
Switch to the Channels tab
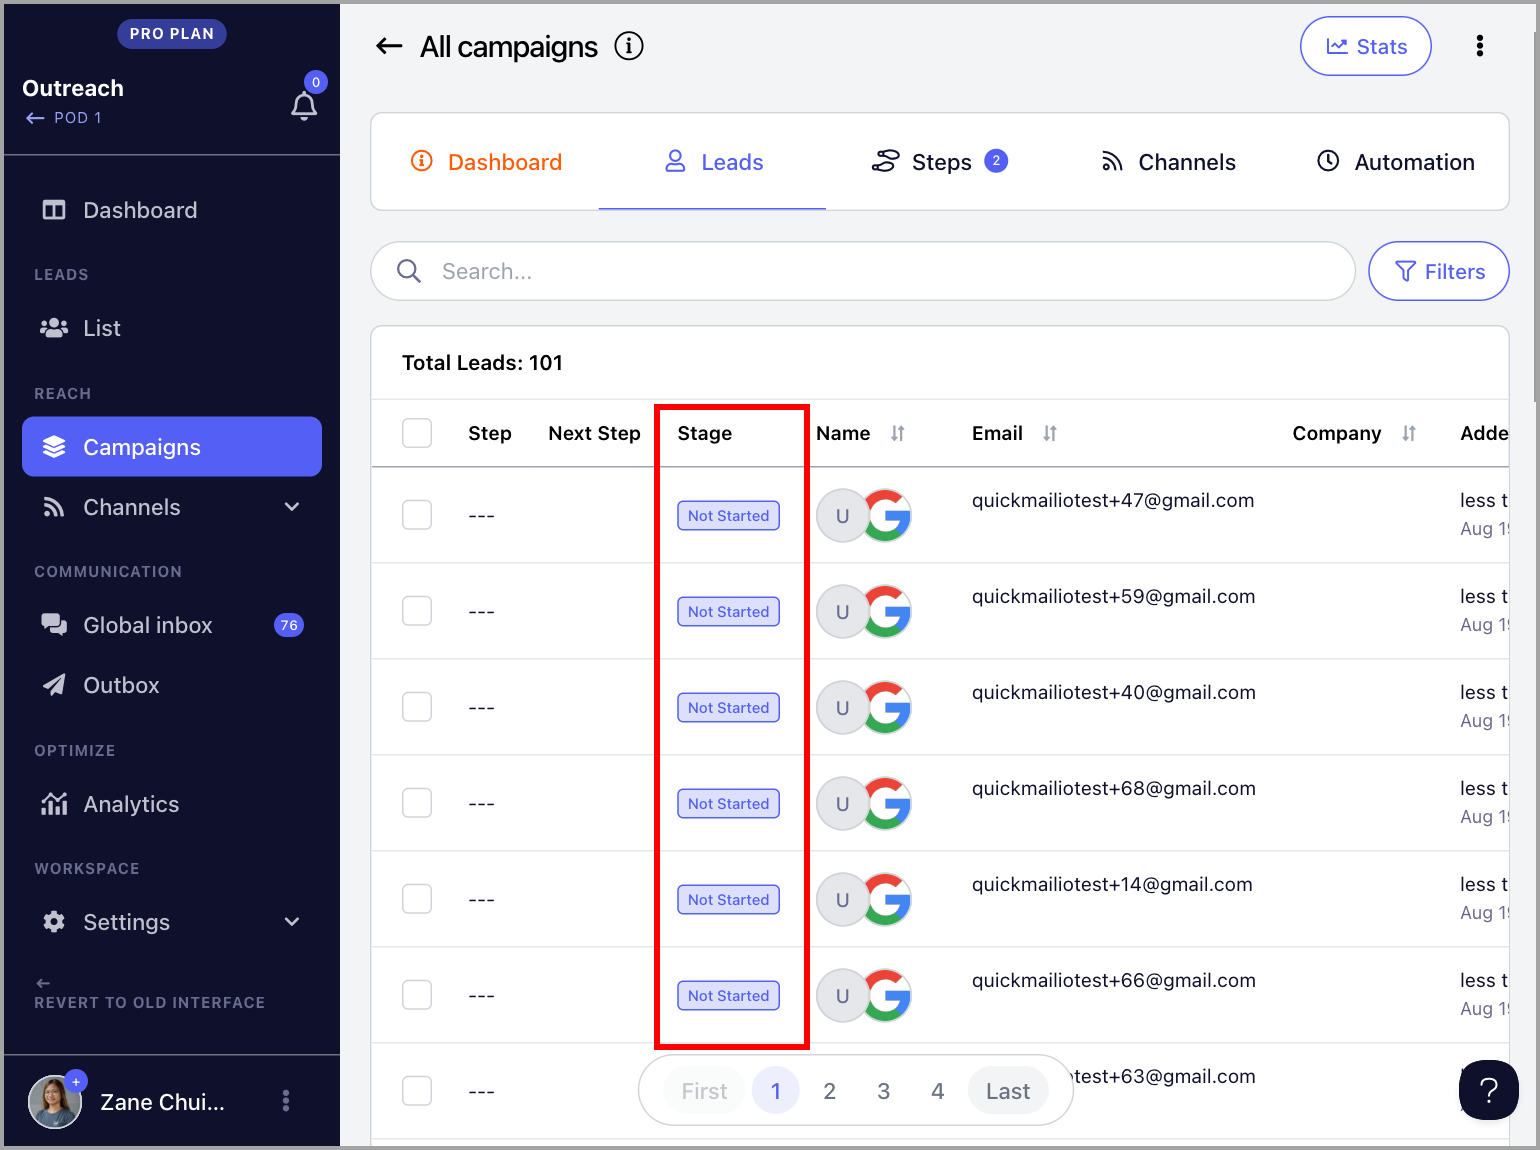[1167, 162]
